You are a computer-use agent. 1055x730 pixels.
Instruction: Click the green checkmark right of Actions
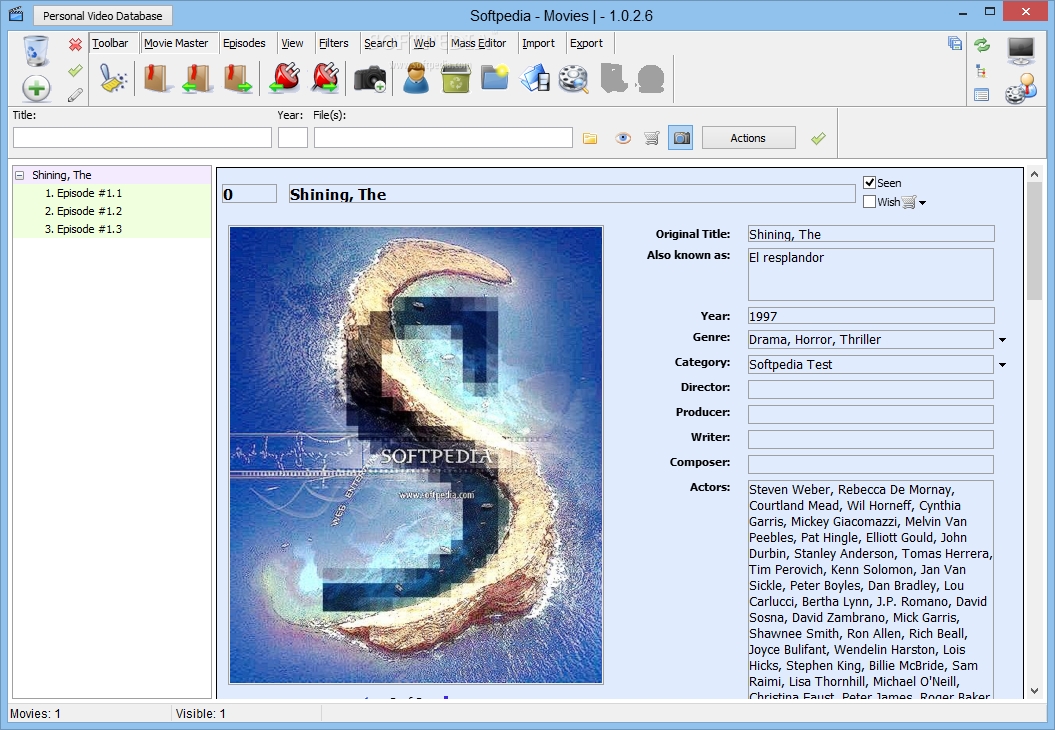click(818, 139)
